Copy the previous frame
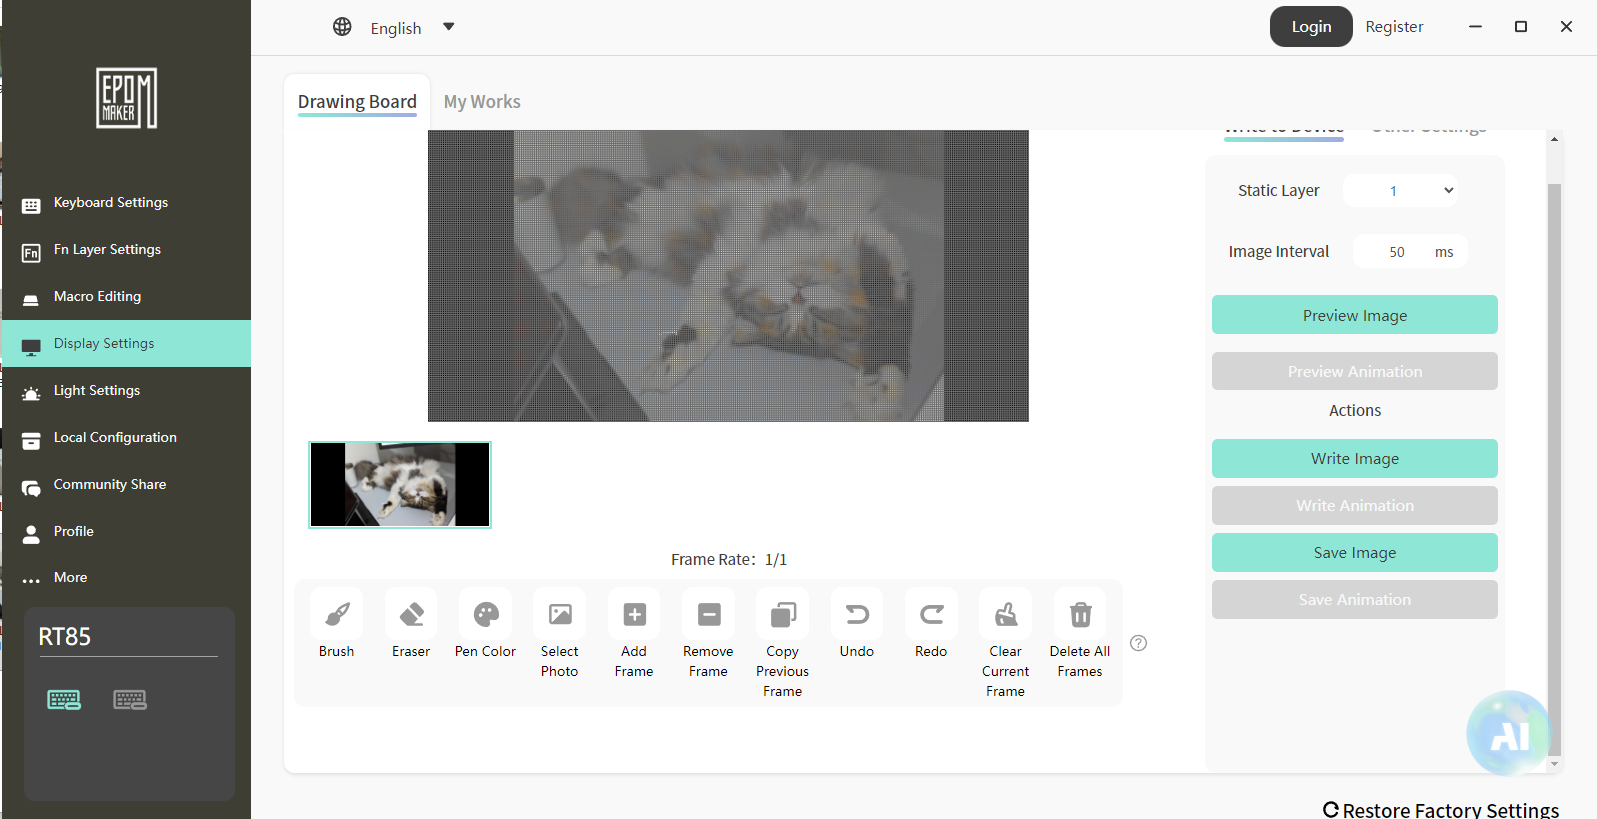Screen dimensions: 1597x819 coord(783,614)
